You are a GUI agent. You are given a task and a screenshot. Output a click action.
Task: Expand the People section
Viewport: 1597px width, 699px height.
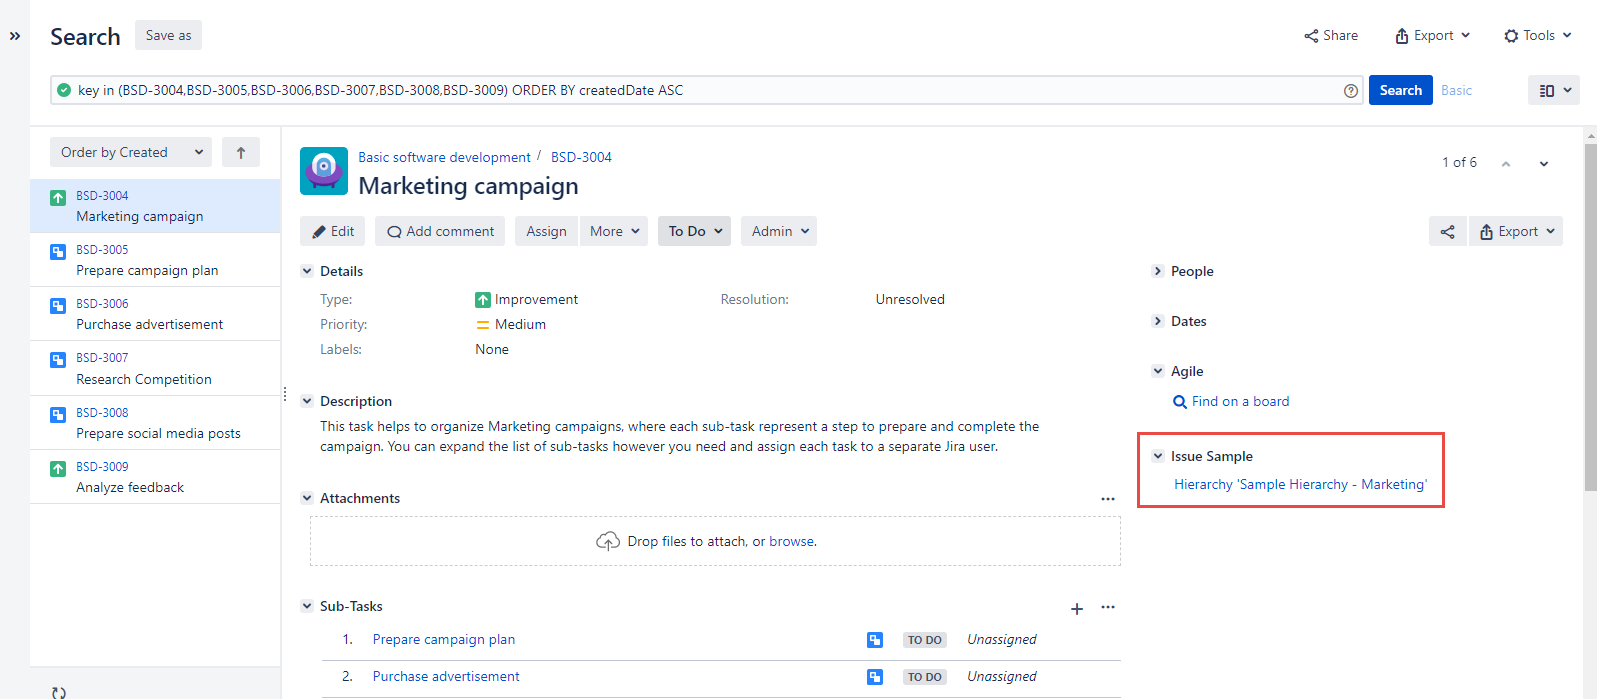pyautogui.click(x=1158, y=271)
